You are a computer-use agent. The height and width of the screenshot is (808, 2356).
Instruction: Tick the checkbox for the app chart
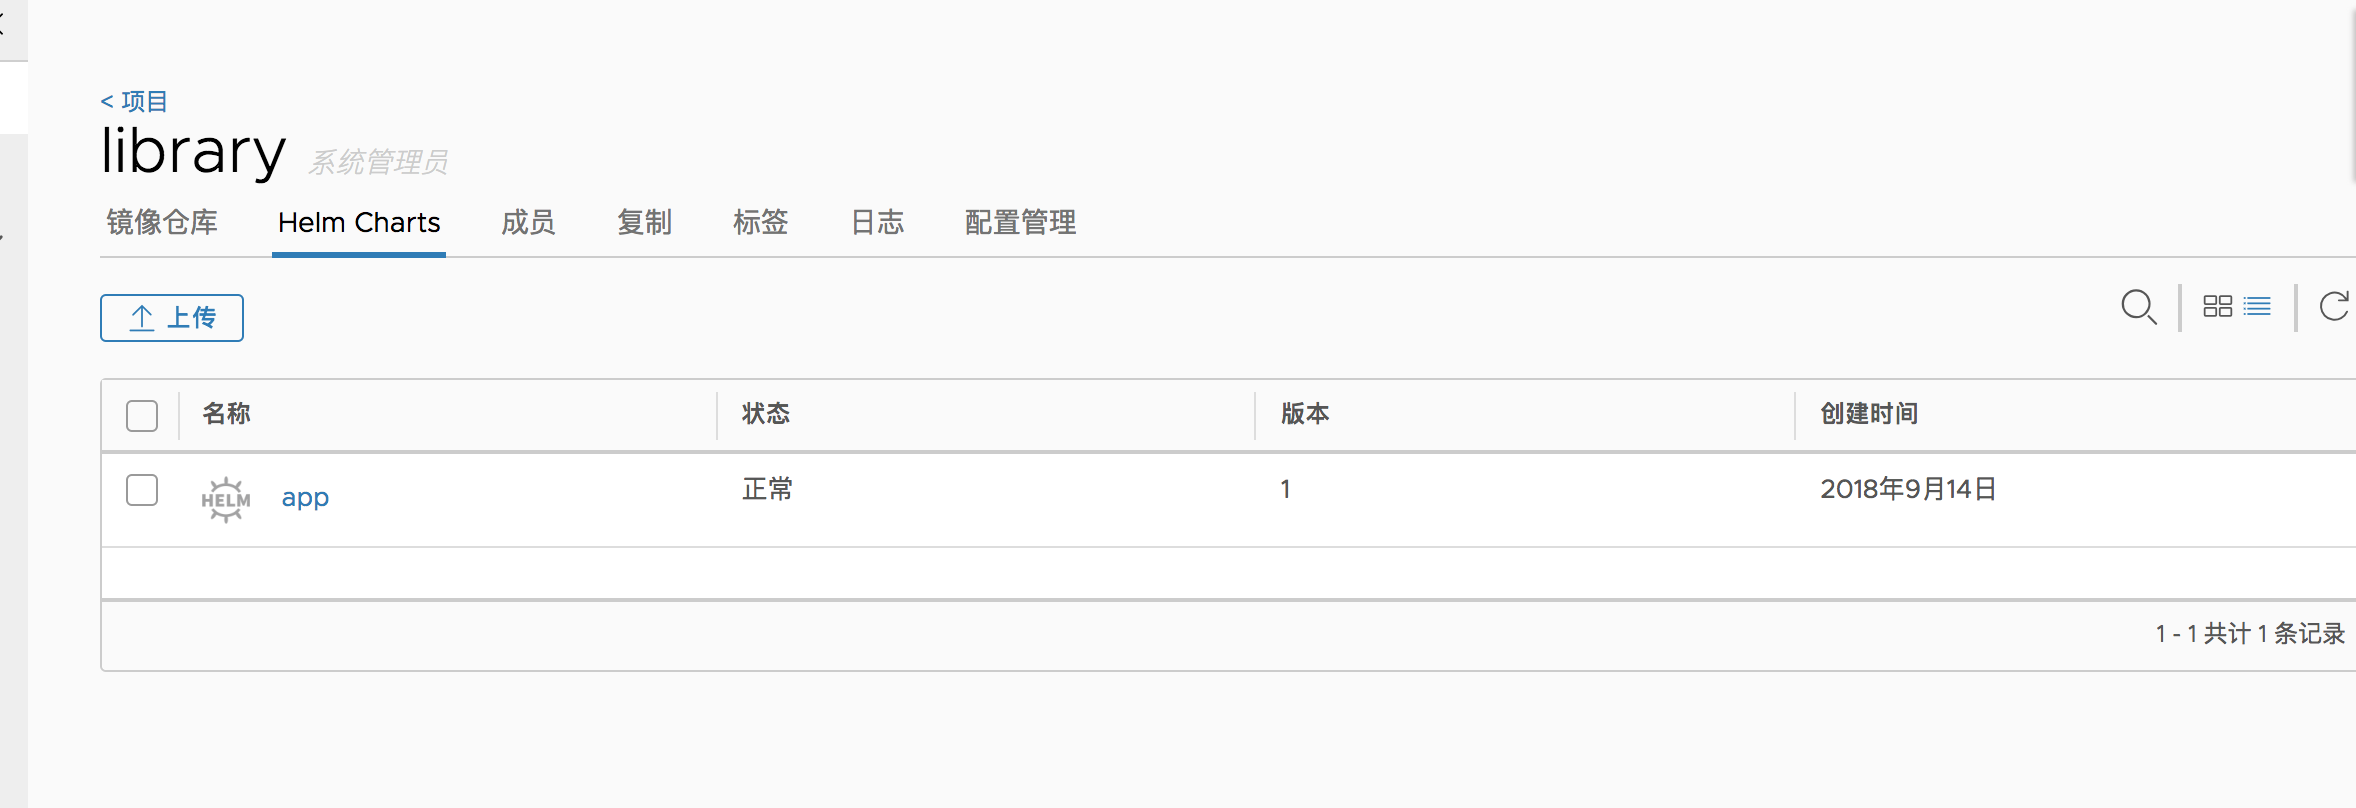coord(142,490)
